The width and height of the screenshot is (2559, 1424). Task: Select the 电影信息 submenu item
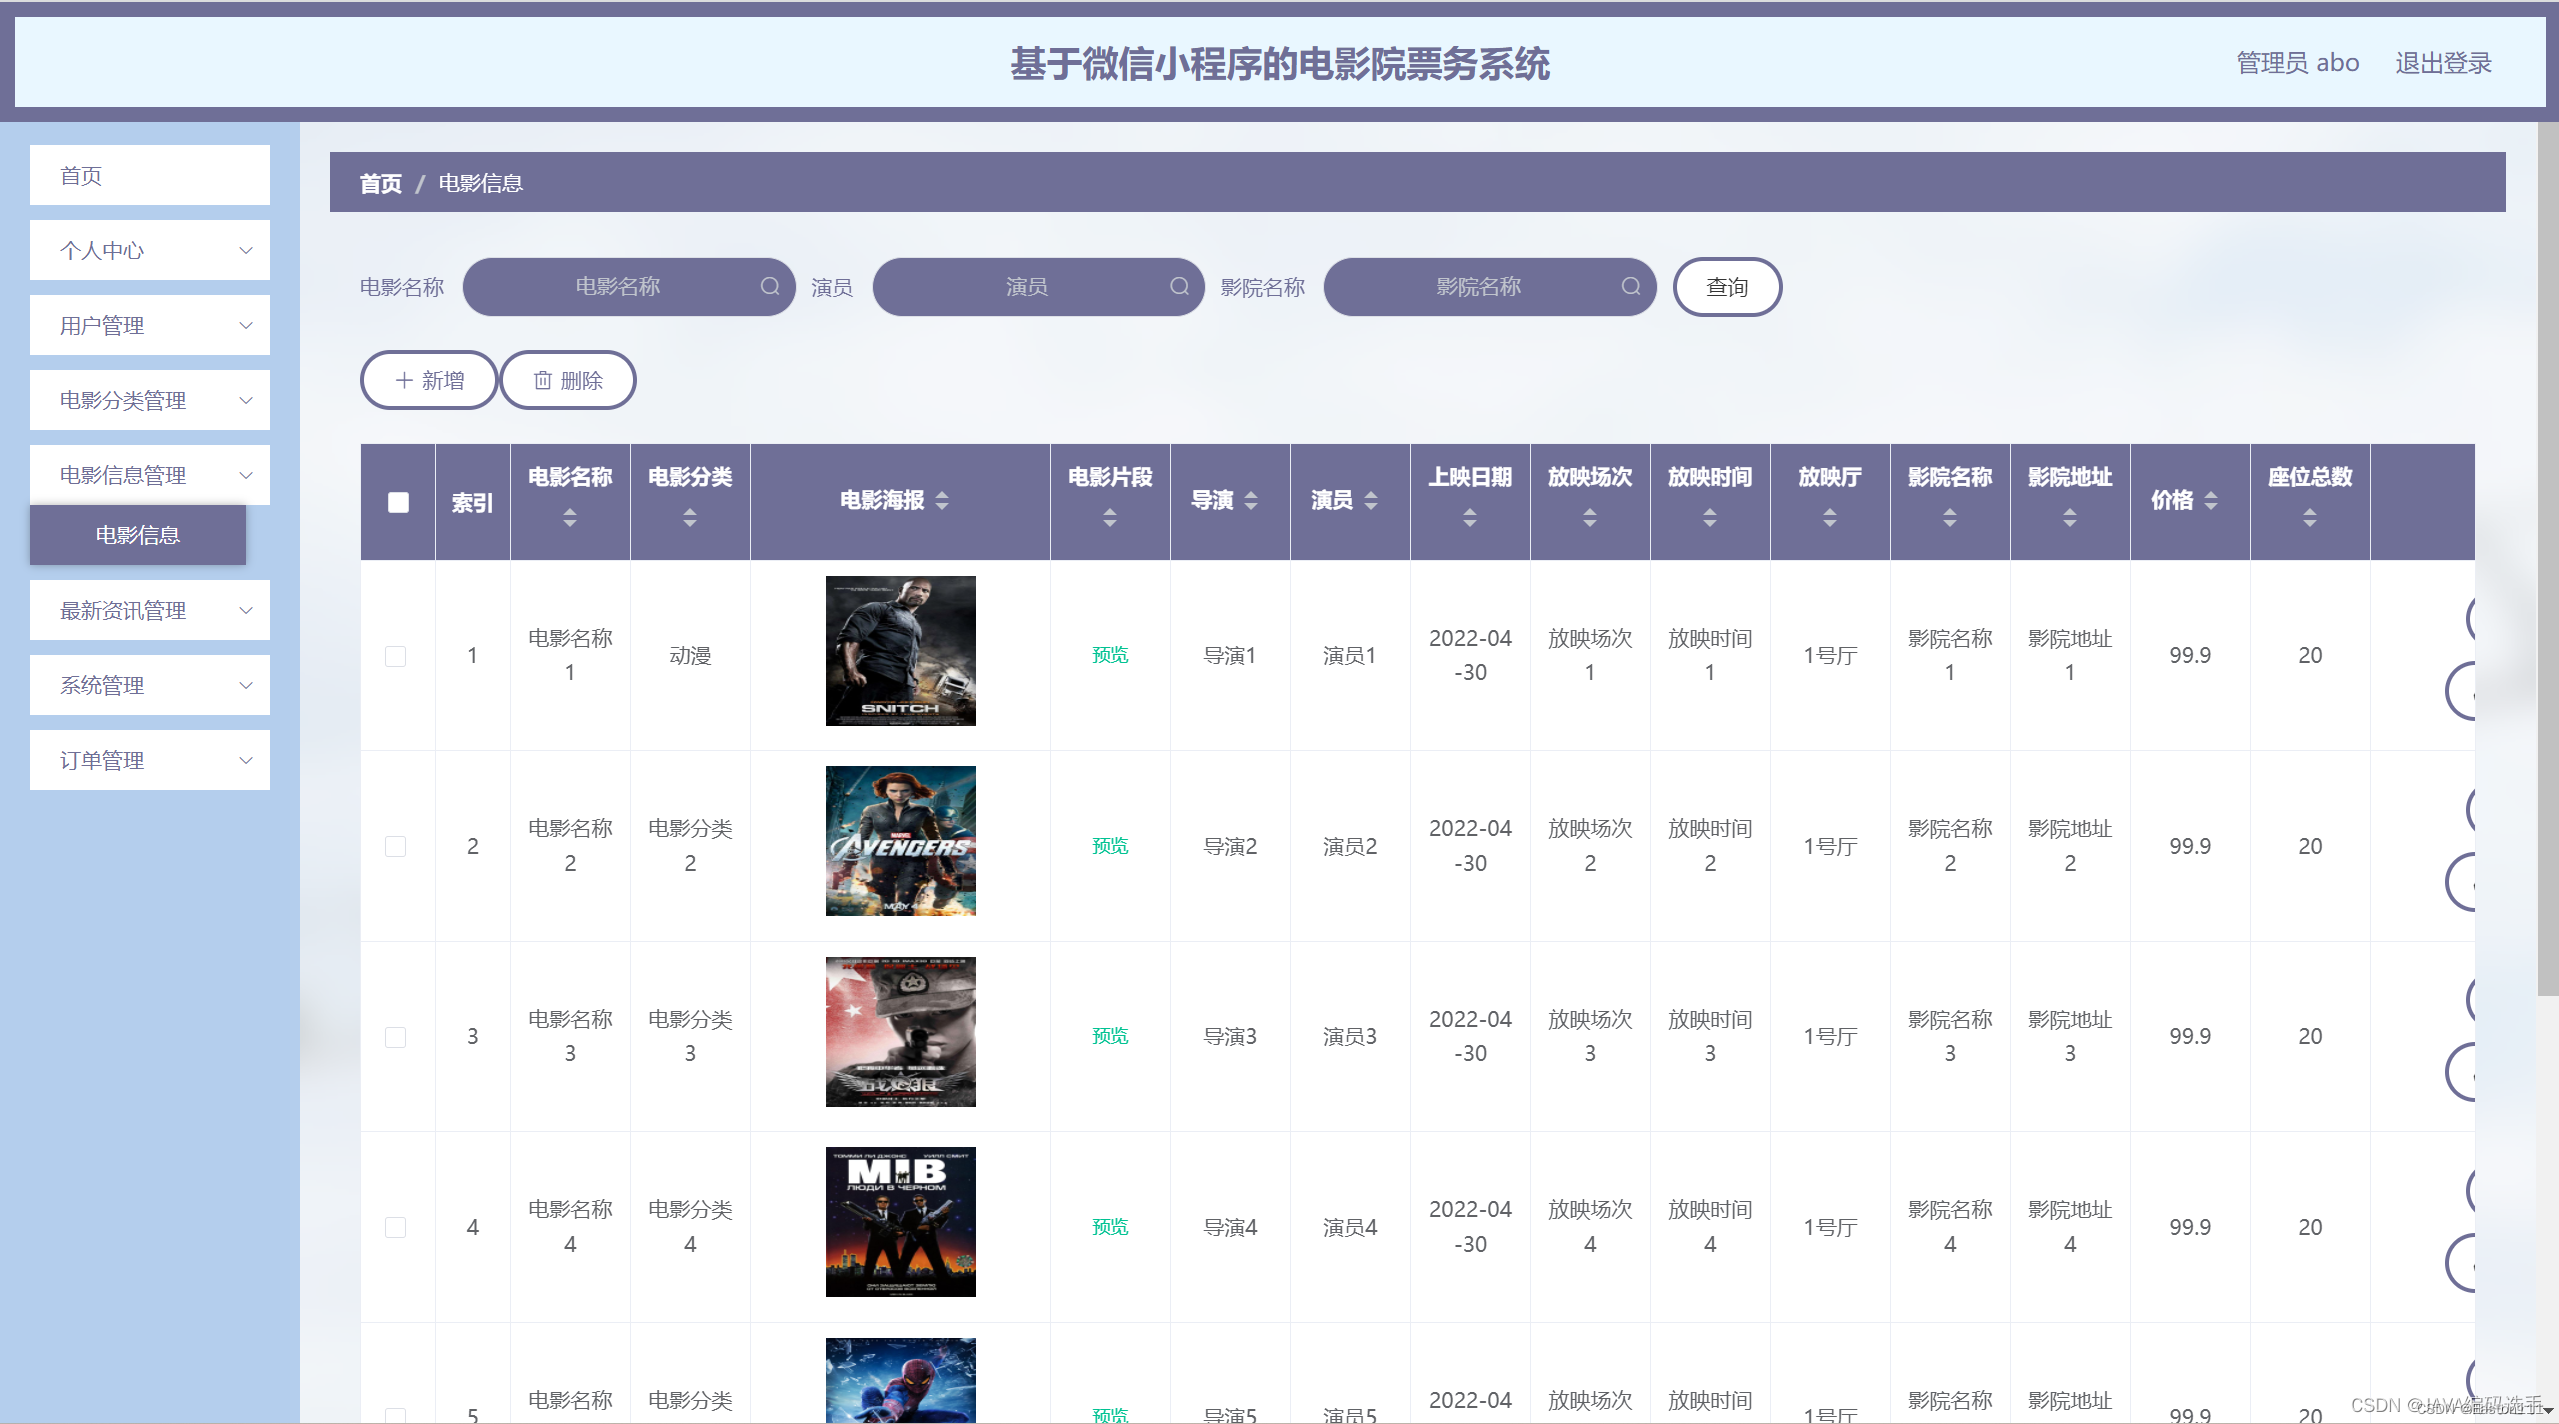click(138, 535)
